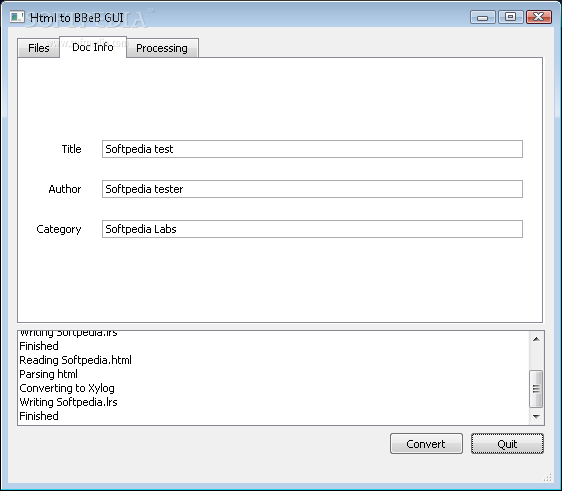Select the Doc Info tab
Screen dimensions: 562x491
coord(93,47)
